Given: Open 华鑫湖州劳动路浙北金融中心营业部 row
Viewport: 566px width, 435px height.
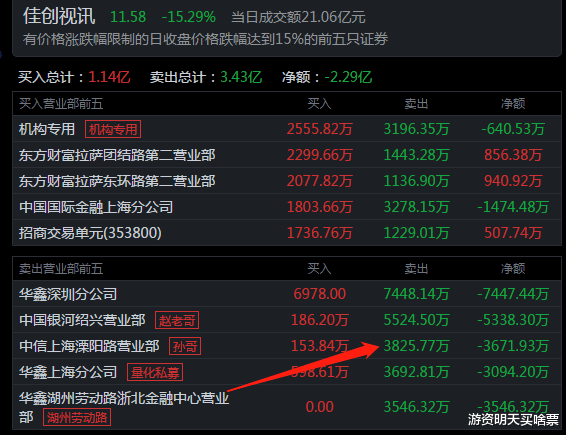Looking at the screenshot, I should coord(287,407).
